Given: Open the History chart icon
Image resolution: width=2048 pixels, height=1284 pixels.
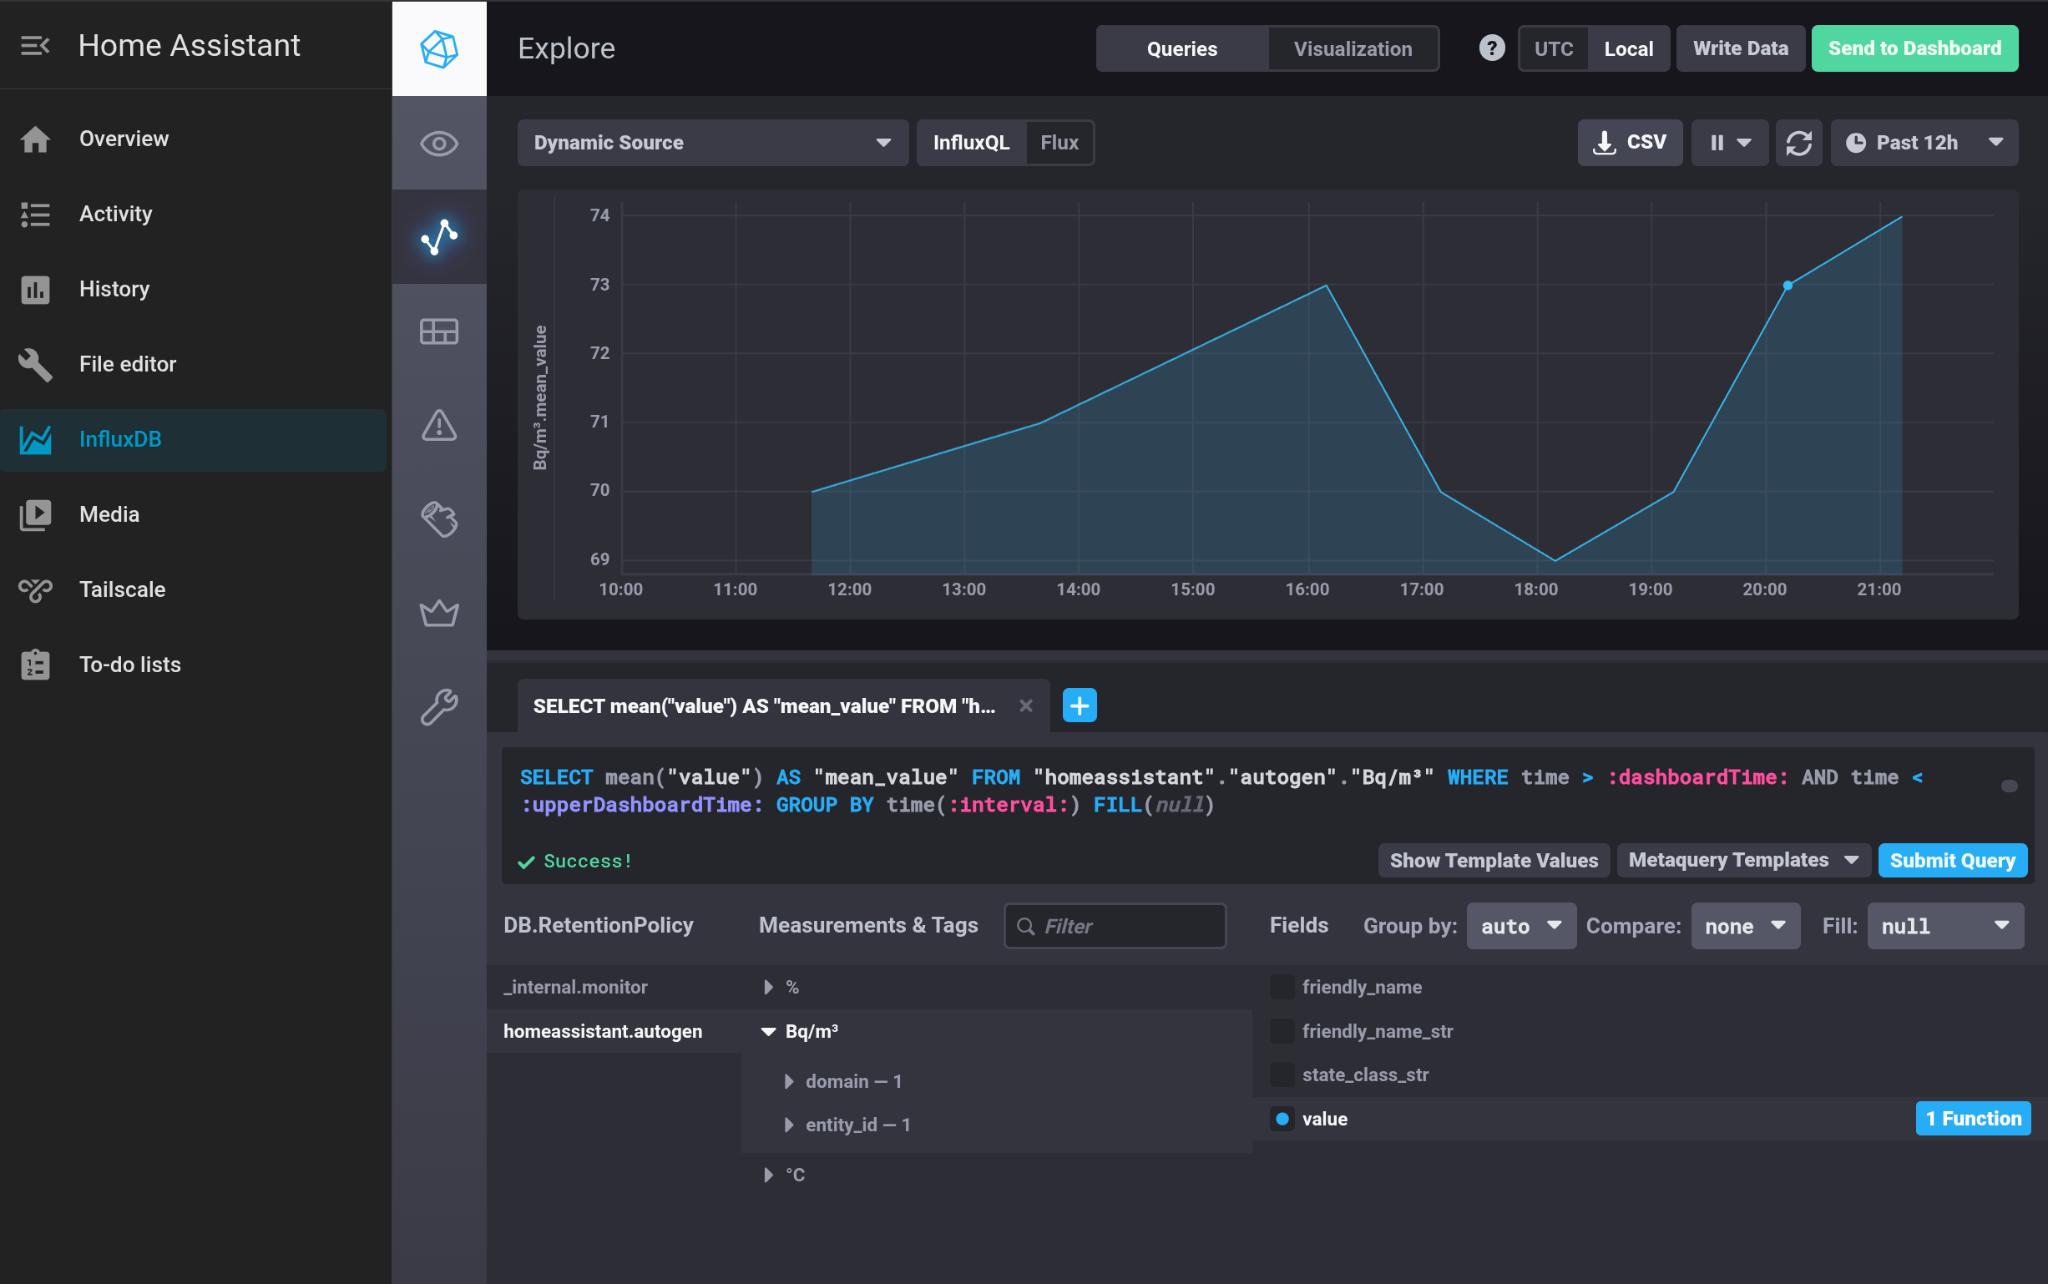Looking at the screenshot, I should coord(35,289).
